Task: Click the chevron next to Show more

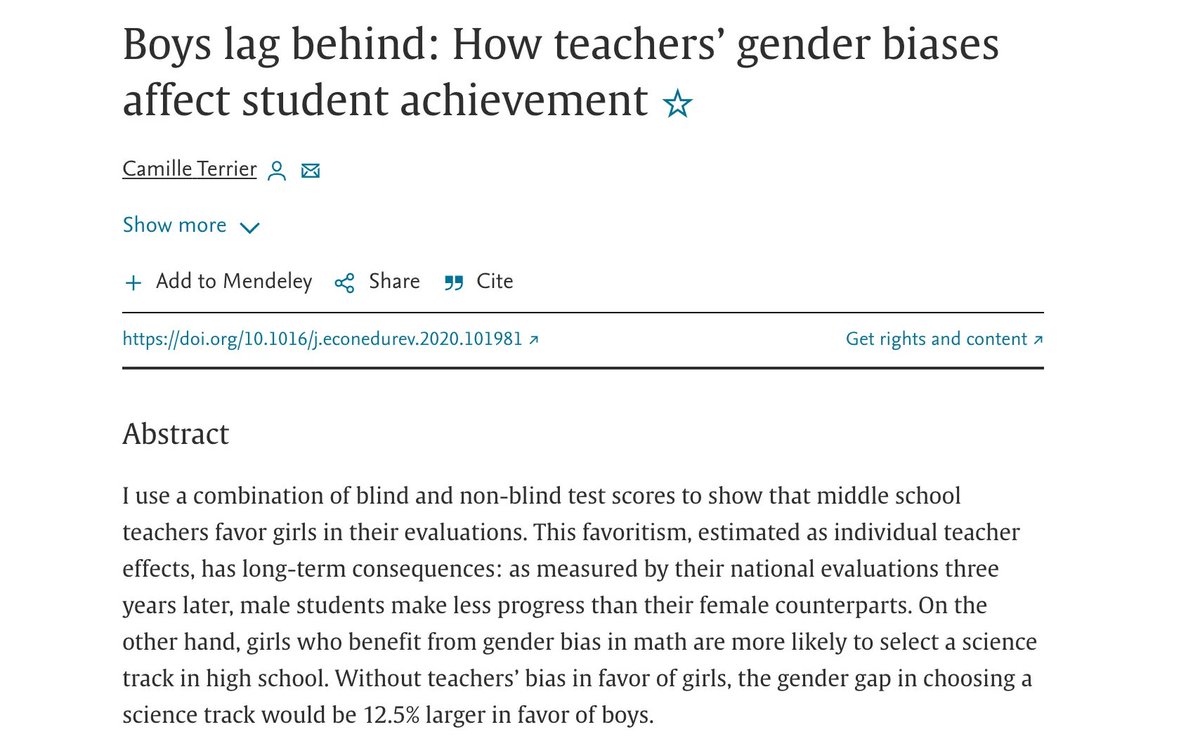Action: tap(249, 227)
